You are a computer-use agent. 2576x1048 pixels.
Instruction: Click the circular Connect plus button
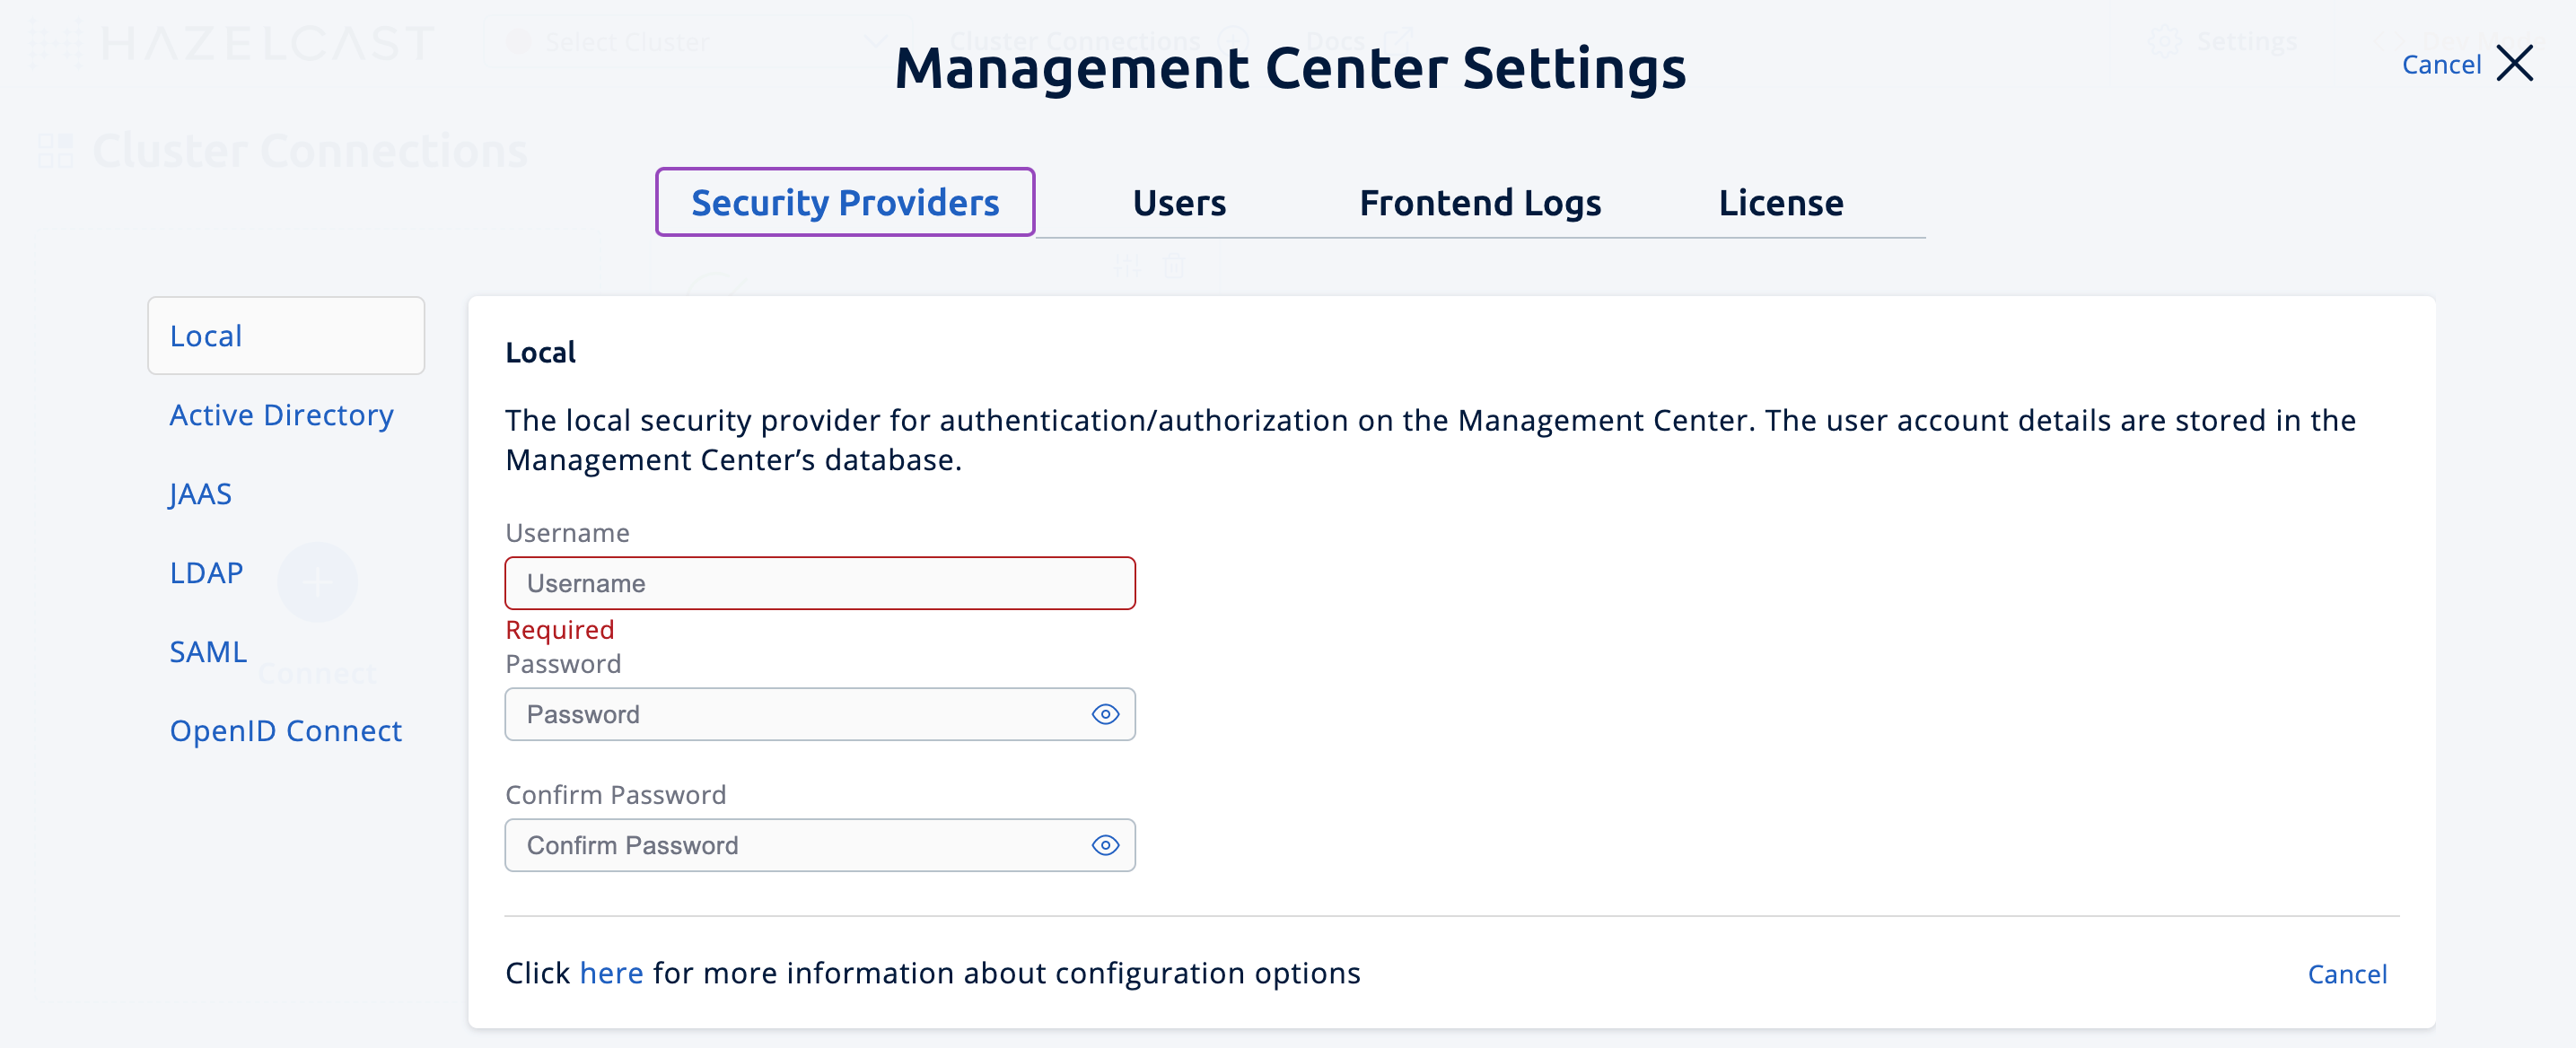[318, 582]
